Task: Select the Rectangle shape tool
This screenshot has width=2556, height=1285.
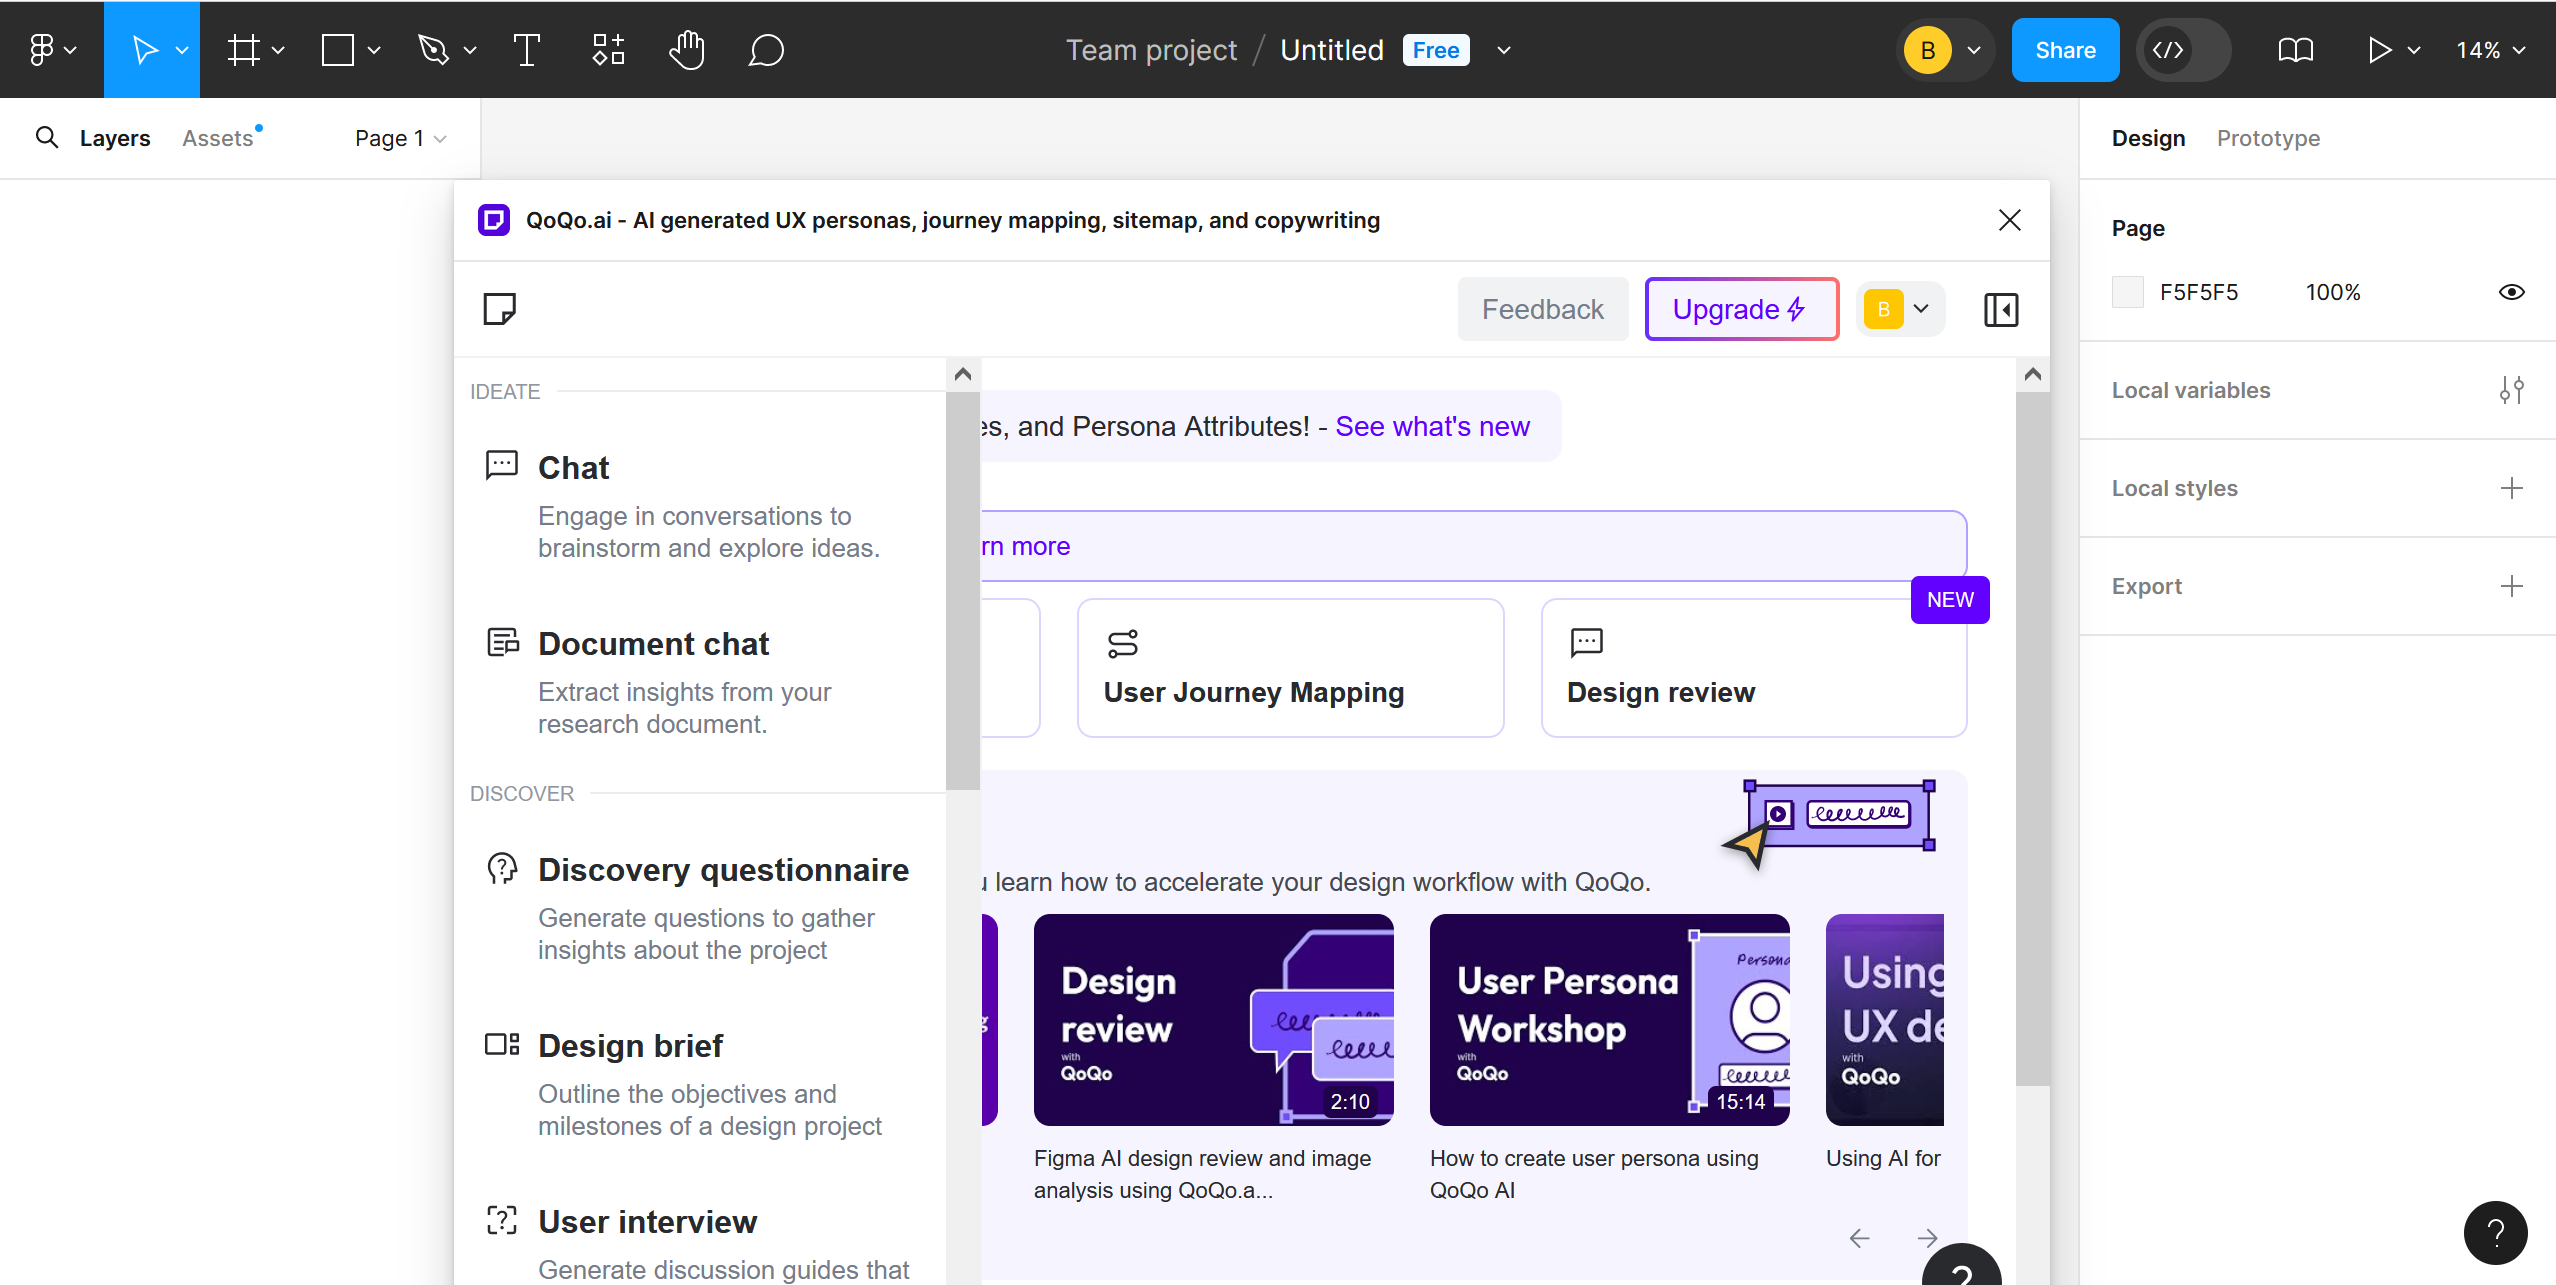Action: [x=338, y=50]
